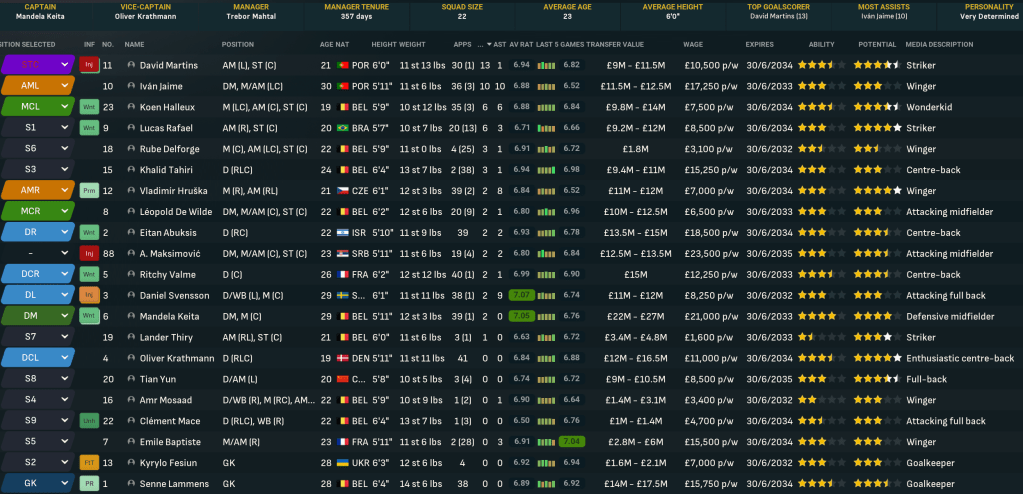Click the FtT icon next to Kyrylo Fesiun
Image resolution: width=1023 pixels, height=494 pixels.
(89, 463)
